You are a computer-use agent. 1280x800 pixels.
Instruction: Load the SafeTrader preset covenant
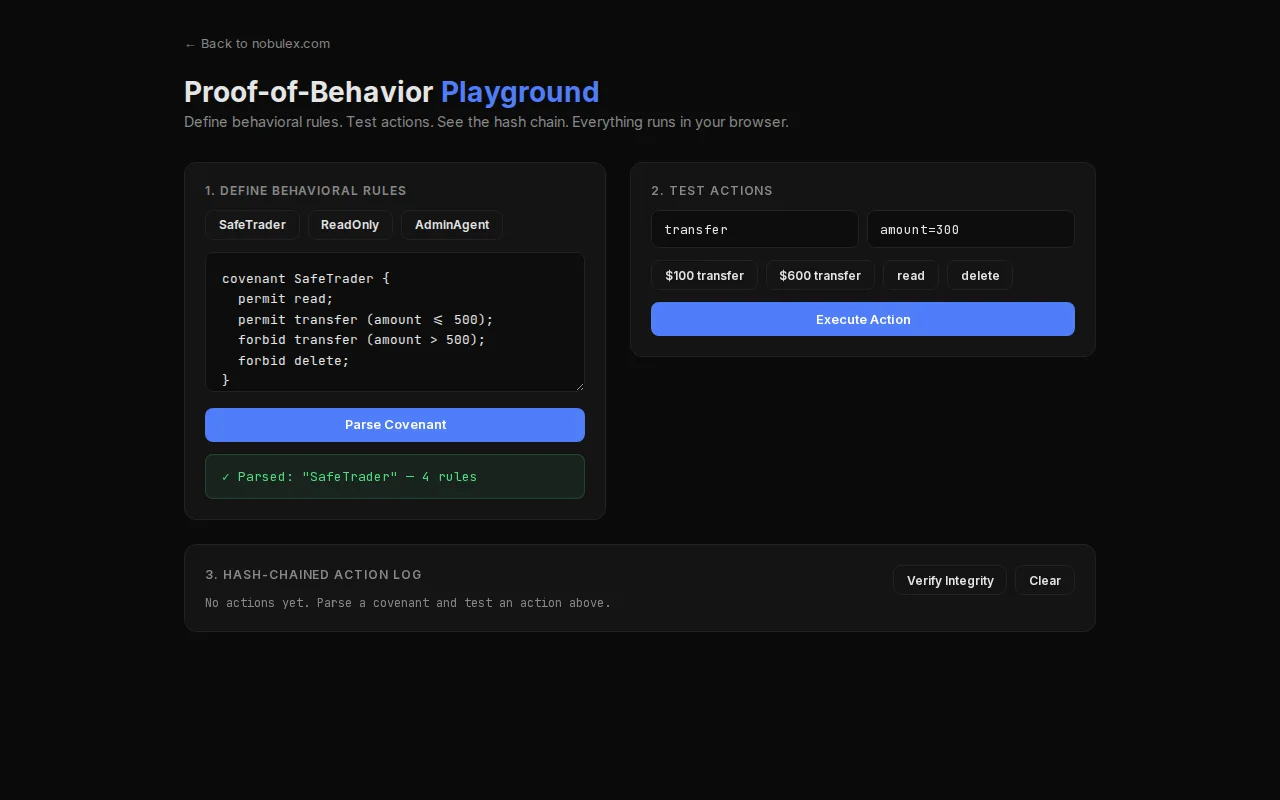point(252,225)
